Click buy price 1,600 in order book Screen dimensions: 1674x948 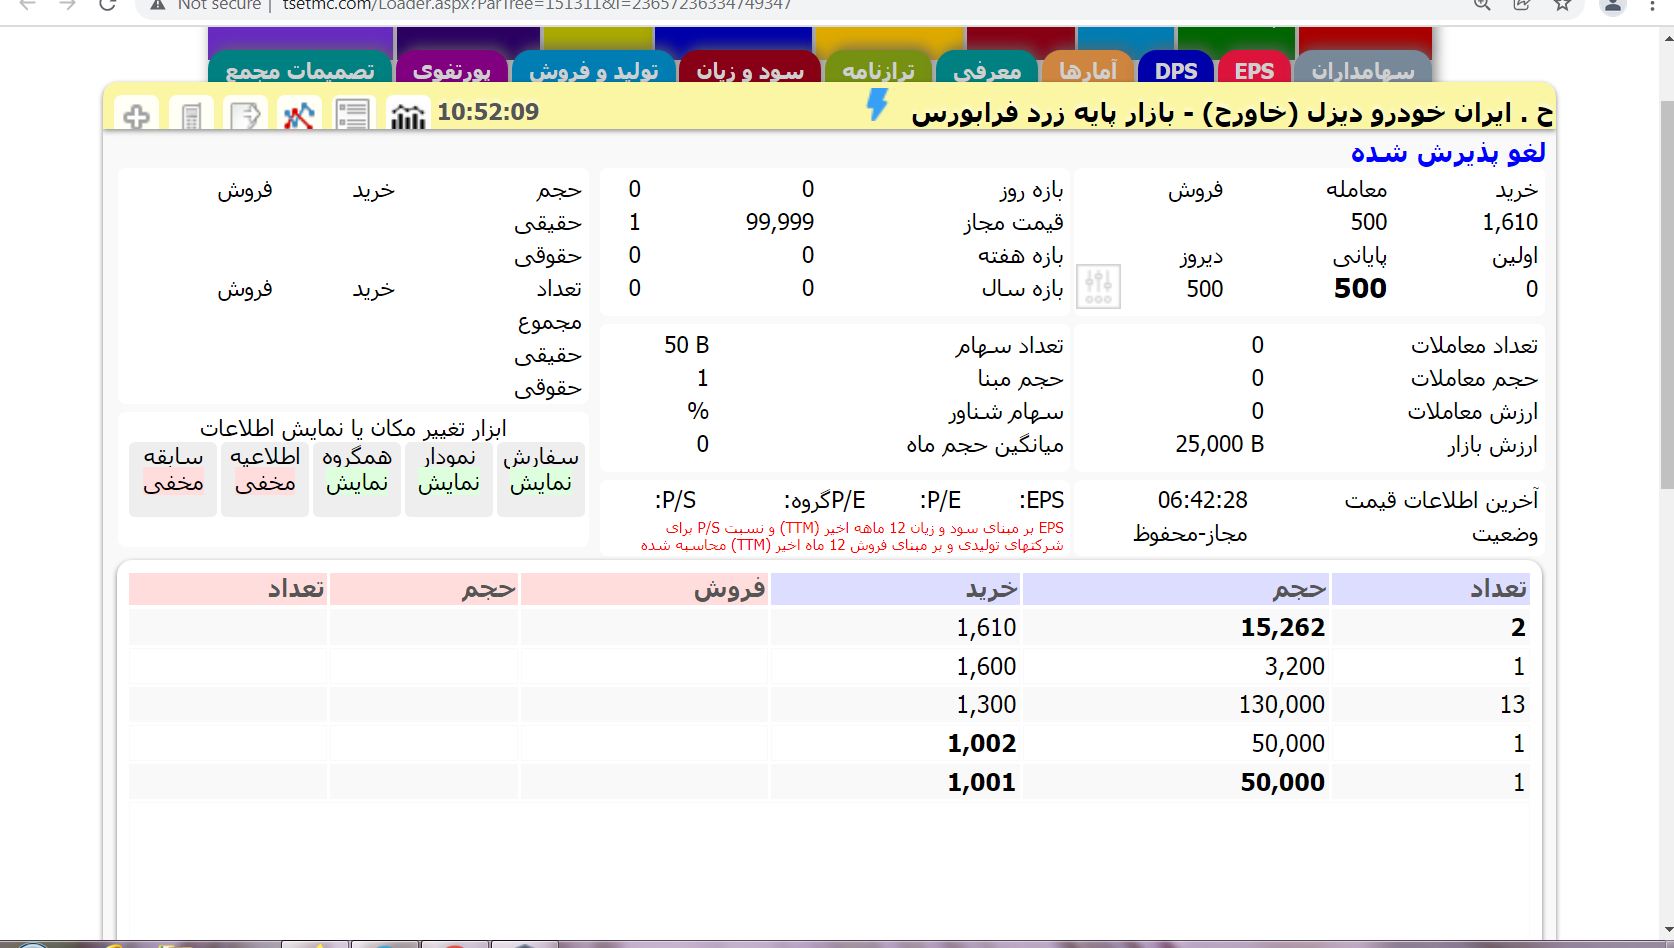click(986, 666)
